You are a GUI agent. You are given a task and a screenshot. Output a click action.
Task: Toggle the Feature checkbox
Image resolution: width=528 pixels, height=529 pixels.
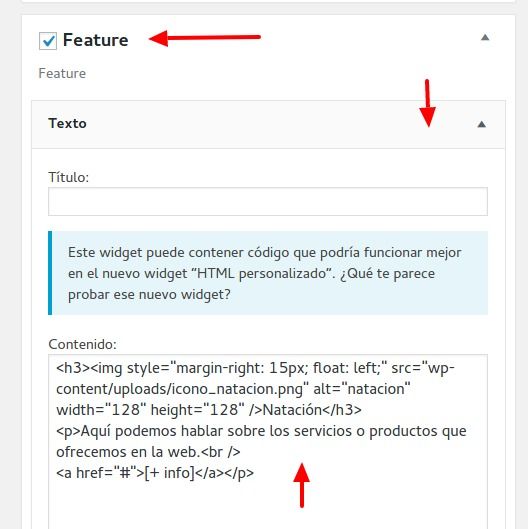[x=48, y=41]
